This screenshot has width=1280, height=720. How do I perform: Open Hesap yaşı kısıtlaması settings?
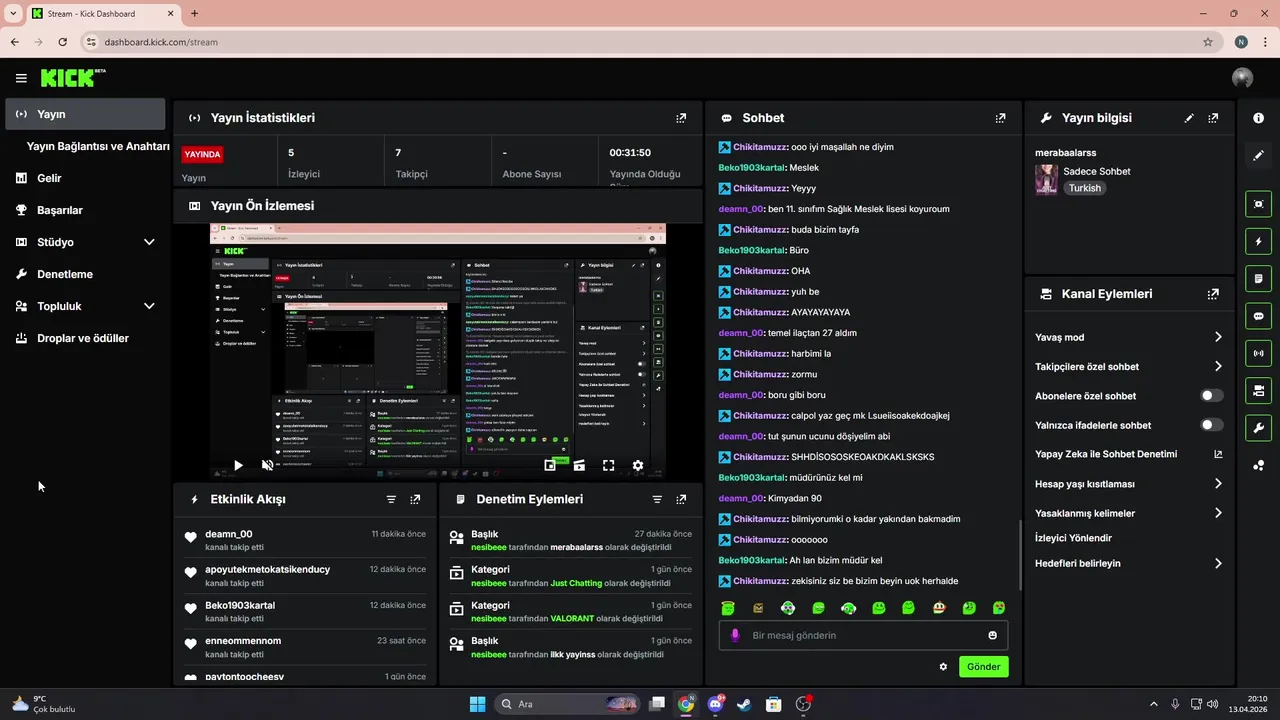(1128, 484)
